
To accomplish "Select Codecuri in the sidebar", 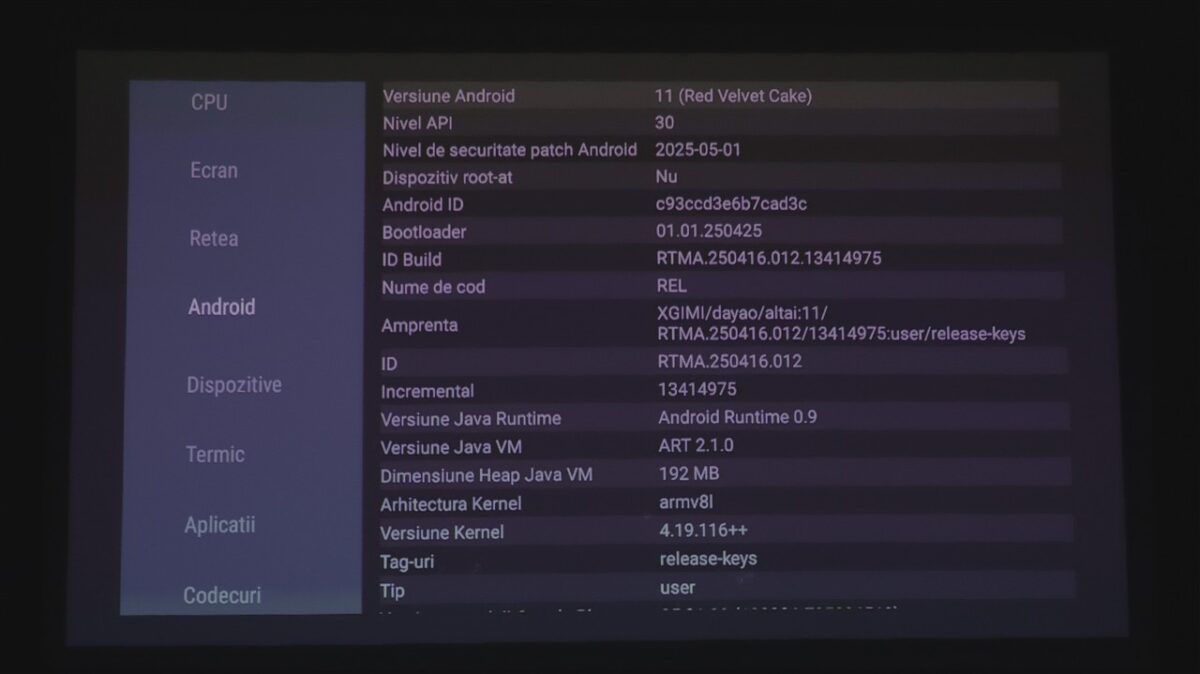I will point(222,595).
